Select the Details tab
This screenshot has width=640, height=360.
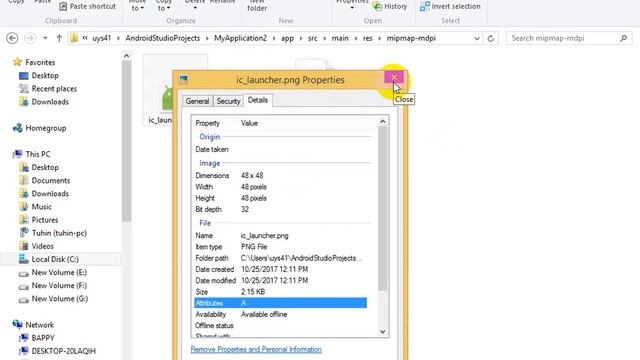(x=258, y=100)
